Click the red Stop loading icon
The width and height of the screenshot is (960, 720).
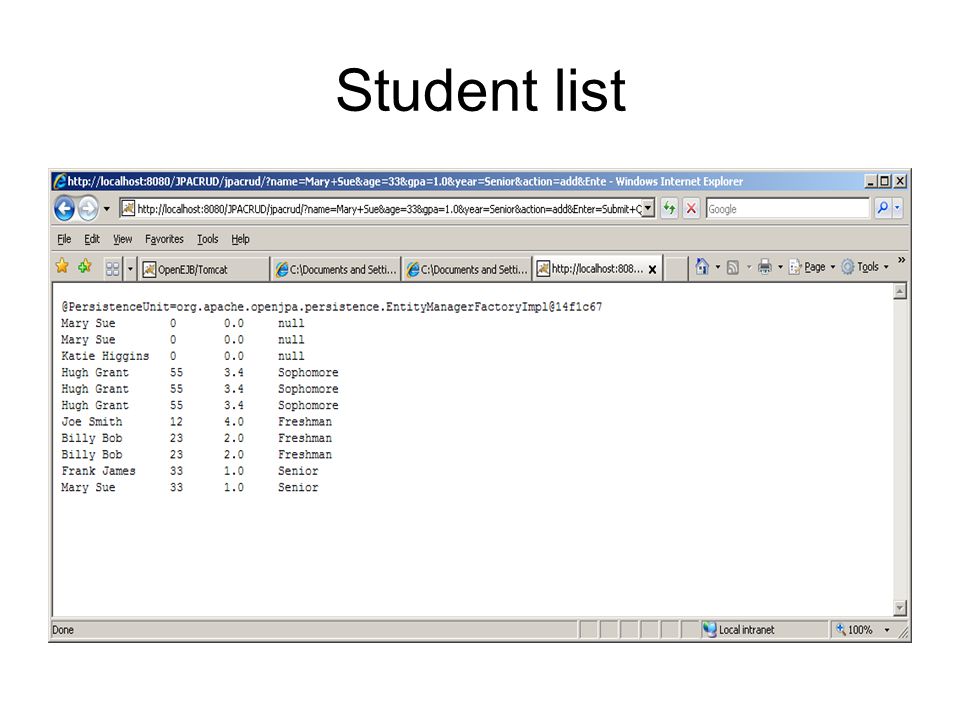point(691,209)
